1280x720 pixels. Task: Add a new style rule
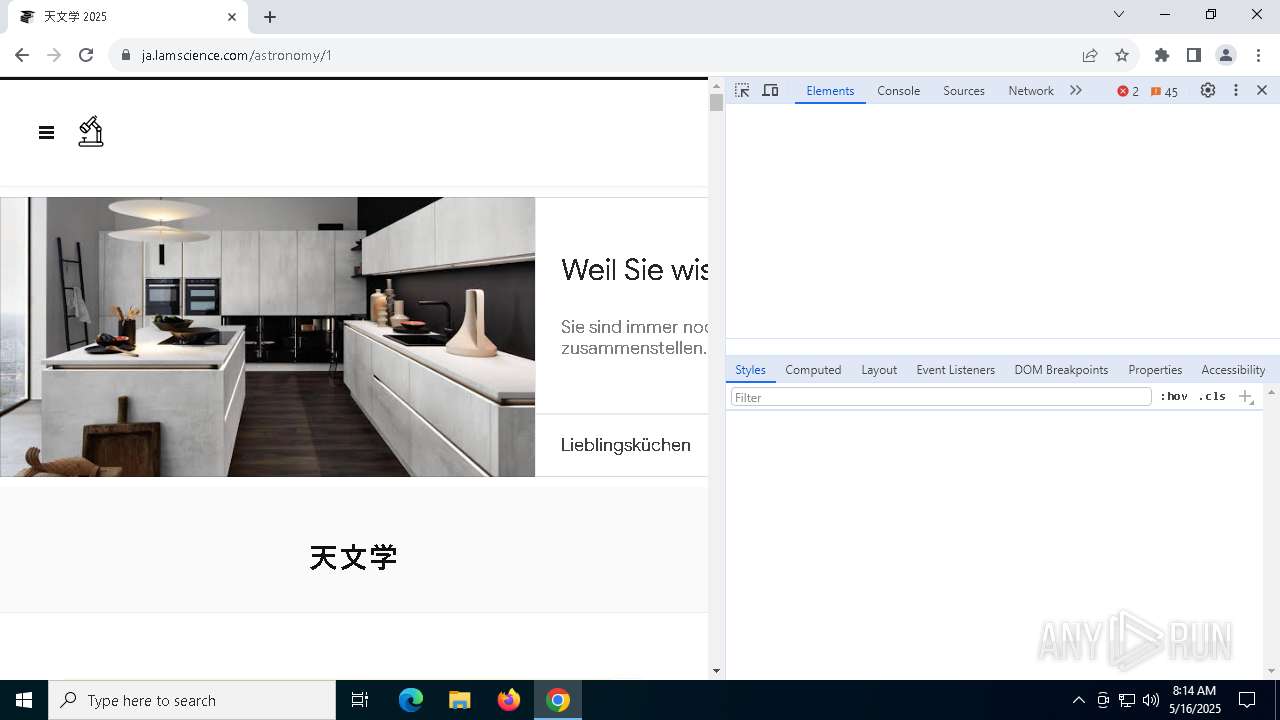1246,397
